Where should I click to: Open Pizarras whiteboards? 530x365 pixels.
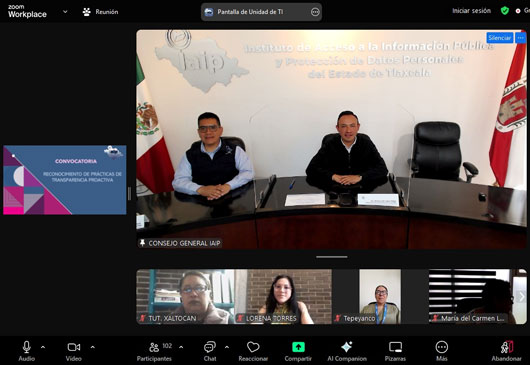pyautogui.click(x=395, y=351)
